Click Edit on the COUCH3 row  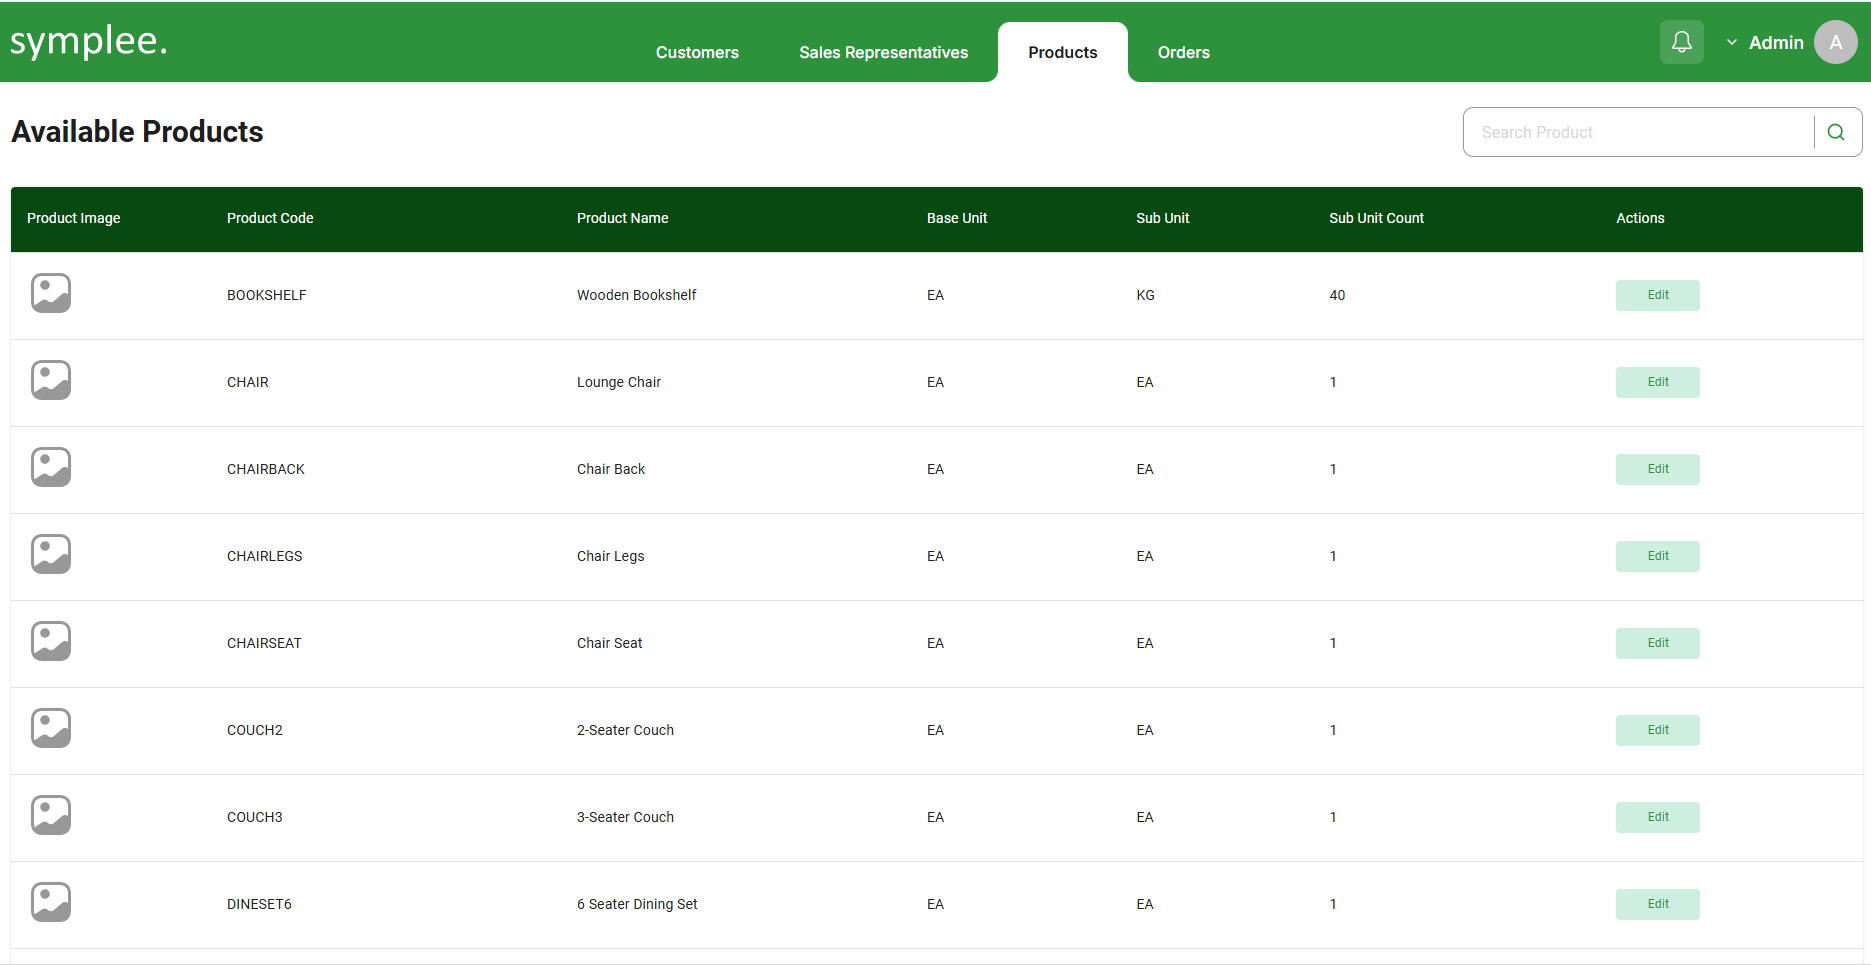click(1657, 817)
